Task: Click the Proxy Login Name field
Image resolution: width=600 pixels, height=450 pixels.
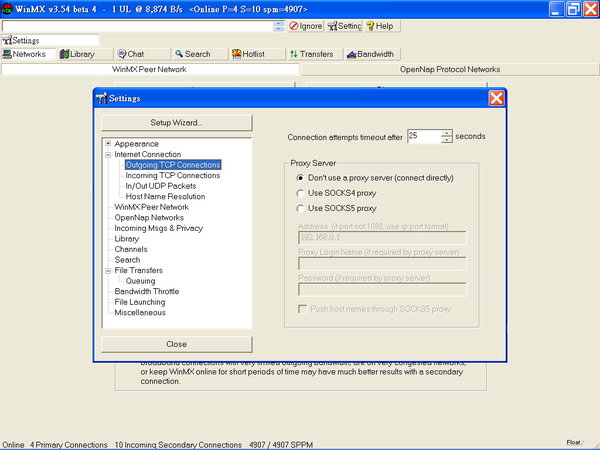Action: tap(382, 264)
